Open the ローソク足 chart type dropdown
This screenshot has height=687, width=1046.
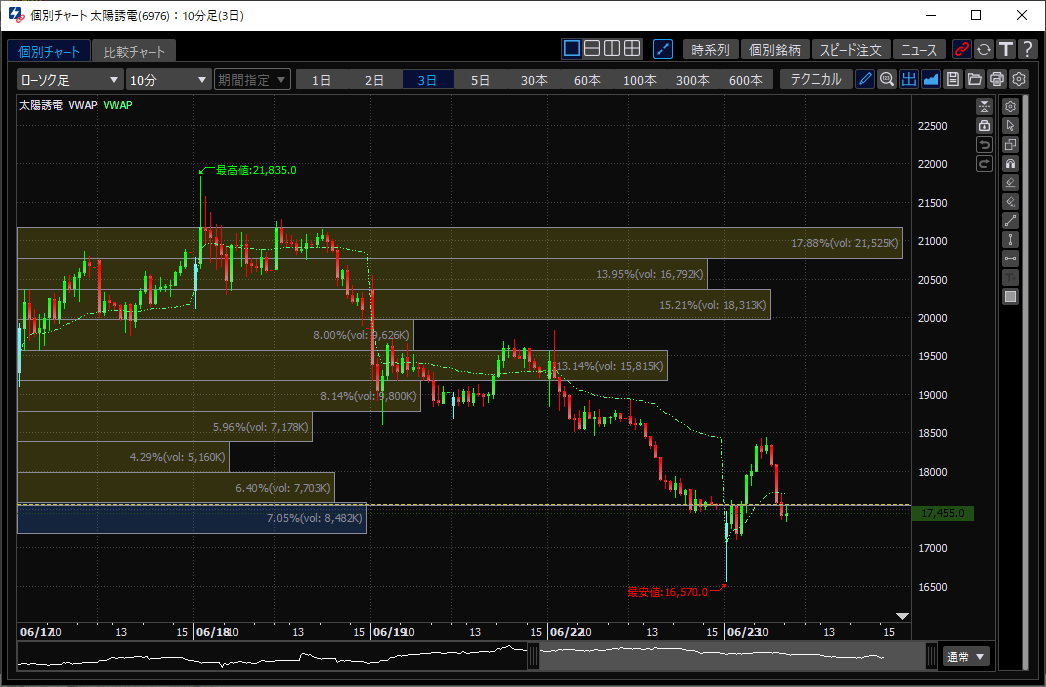coord(70,80)
